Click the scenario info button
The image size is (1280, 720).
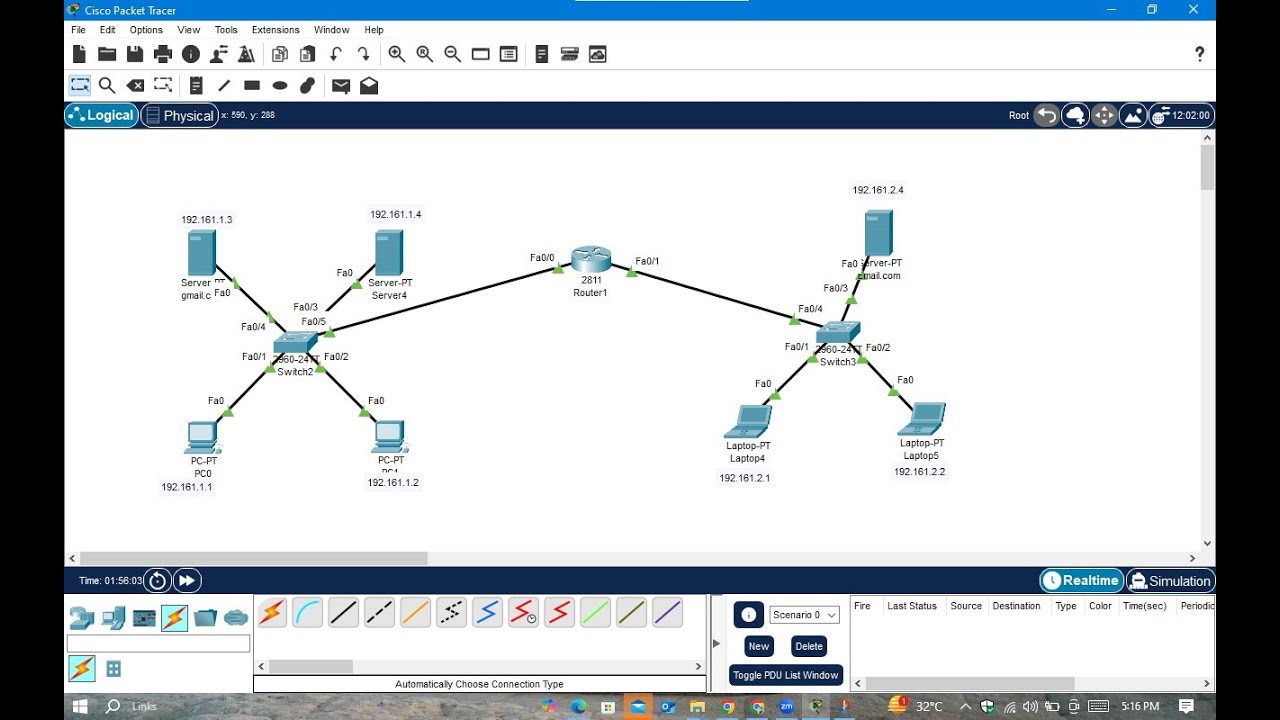point(748,615)
